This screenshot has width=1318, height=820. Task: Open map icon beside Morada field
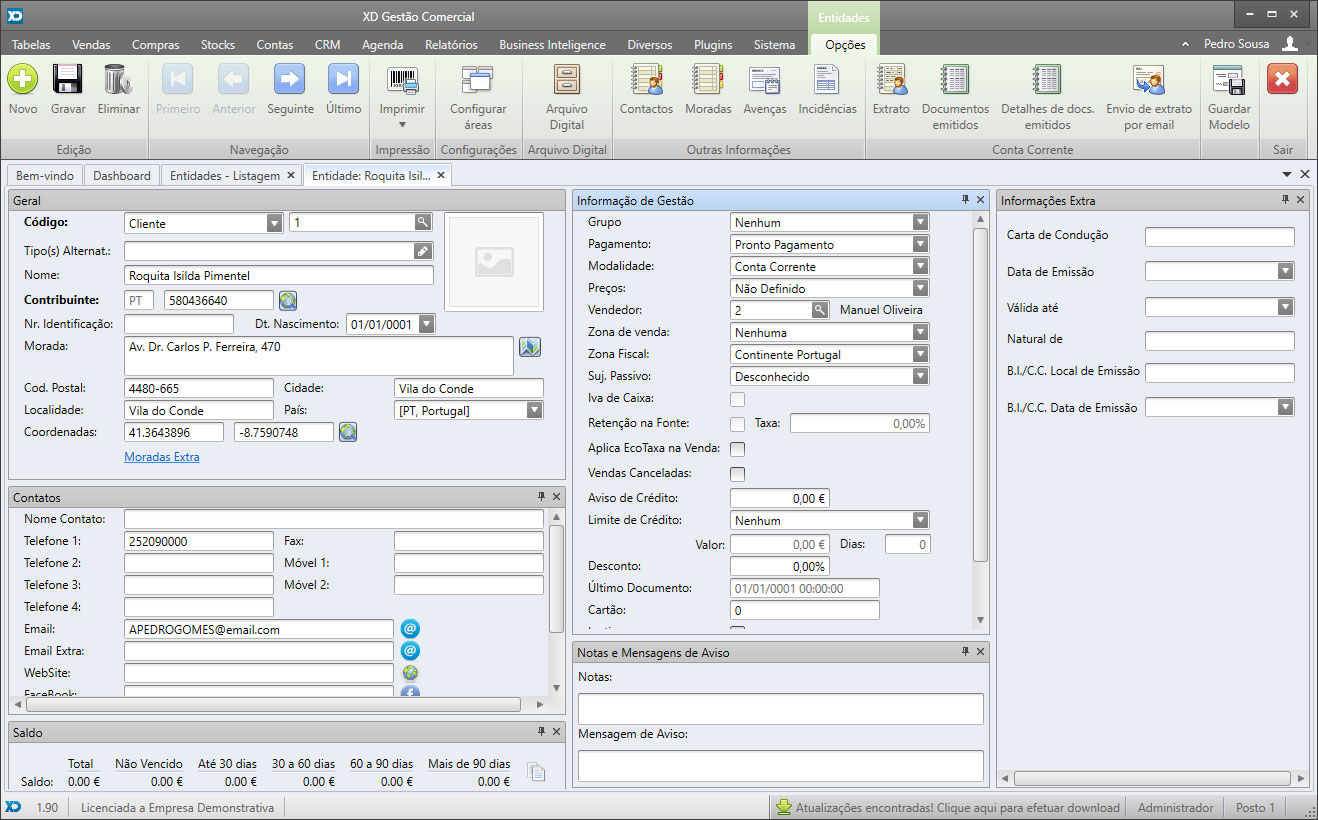click(x=530, y=347)
